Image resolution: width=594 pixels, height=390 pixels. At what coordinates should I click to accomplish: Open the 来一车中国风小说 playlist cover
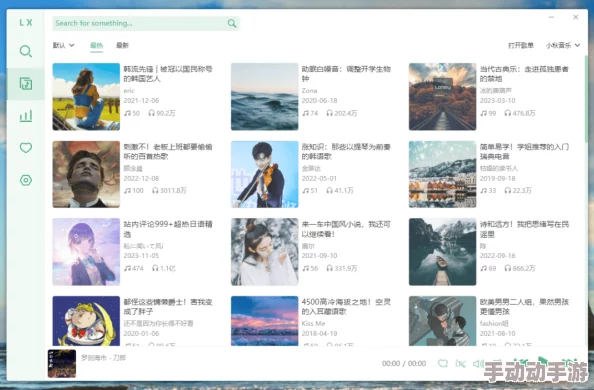[264, 252]
